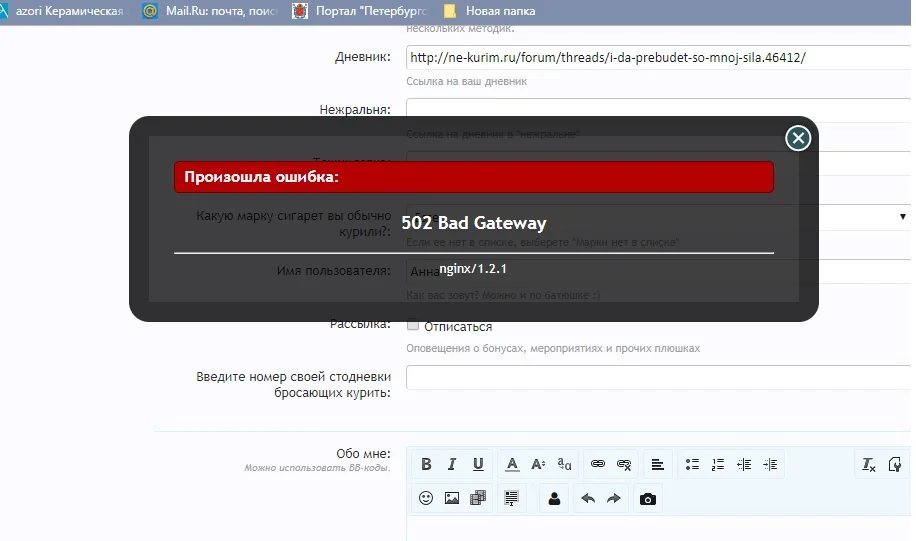Screen dimensions: 916x541
Task: Insert media with the film icon
Action: tap(478, 498)
